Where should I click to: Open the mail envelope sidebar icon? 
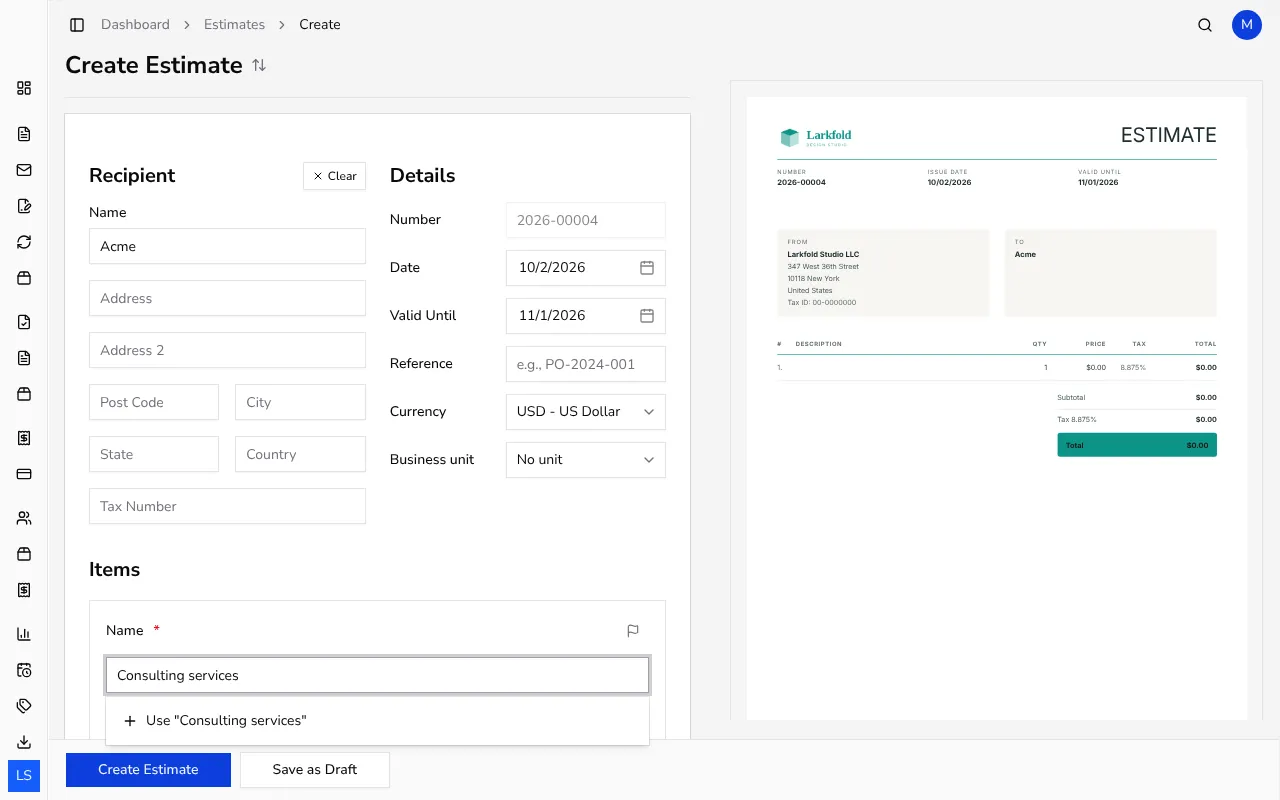[x=24, y=170]
